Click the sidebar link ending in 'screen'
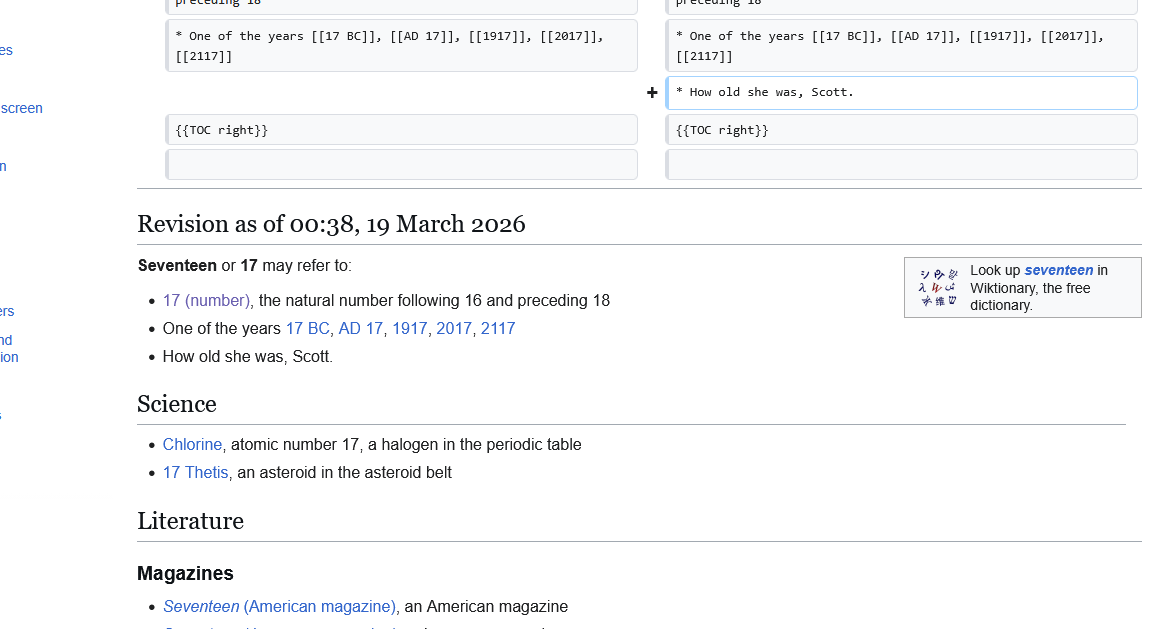Screen dimensions: 1162x629 [21, 108]
